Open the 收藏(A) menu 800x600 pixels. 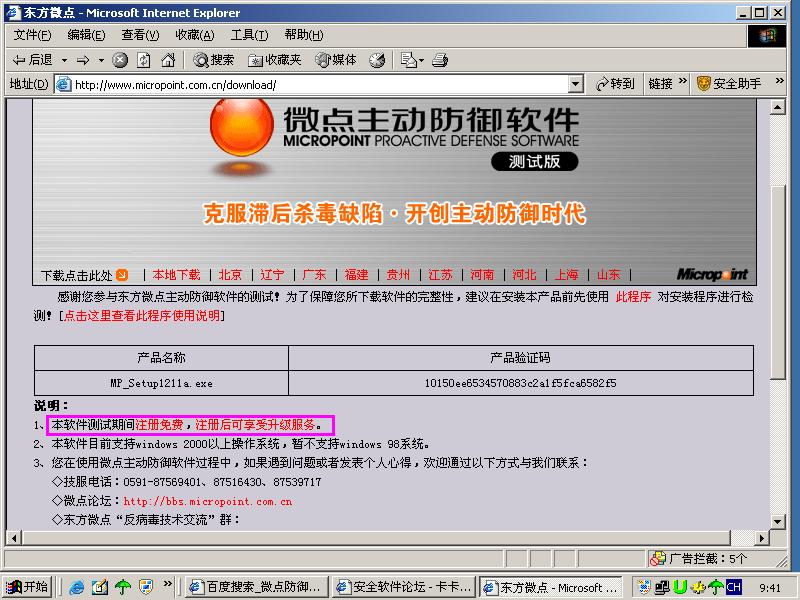coord(195,35)
